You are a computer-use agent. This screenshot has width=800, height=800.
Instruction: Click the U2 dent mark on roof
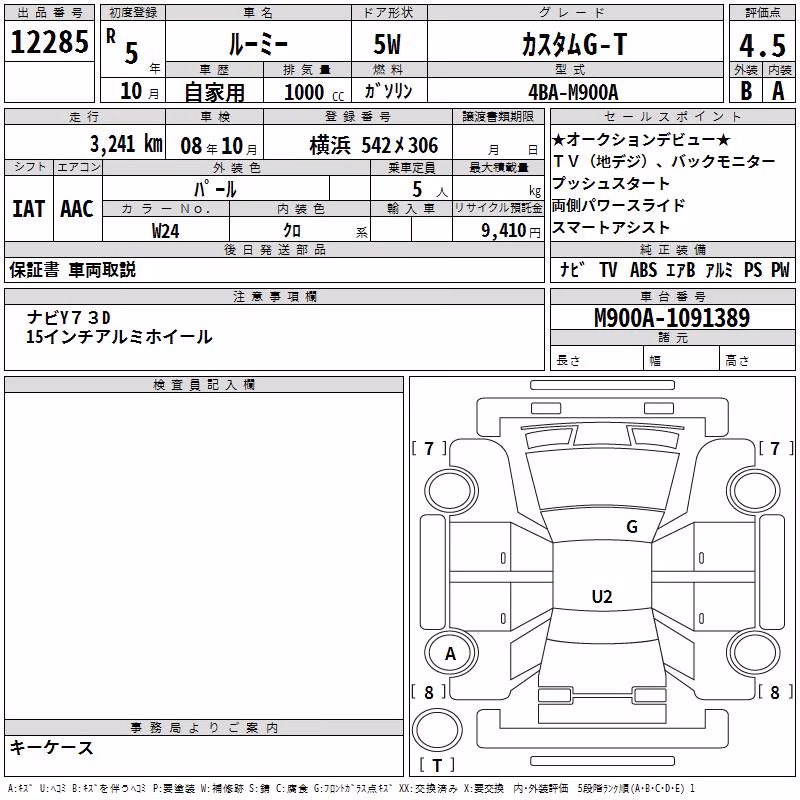[x=602, y=596]
